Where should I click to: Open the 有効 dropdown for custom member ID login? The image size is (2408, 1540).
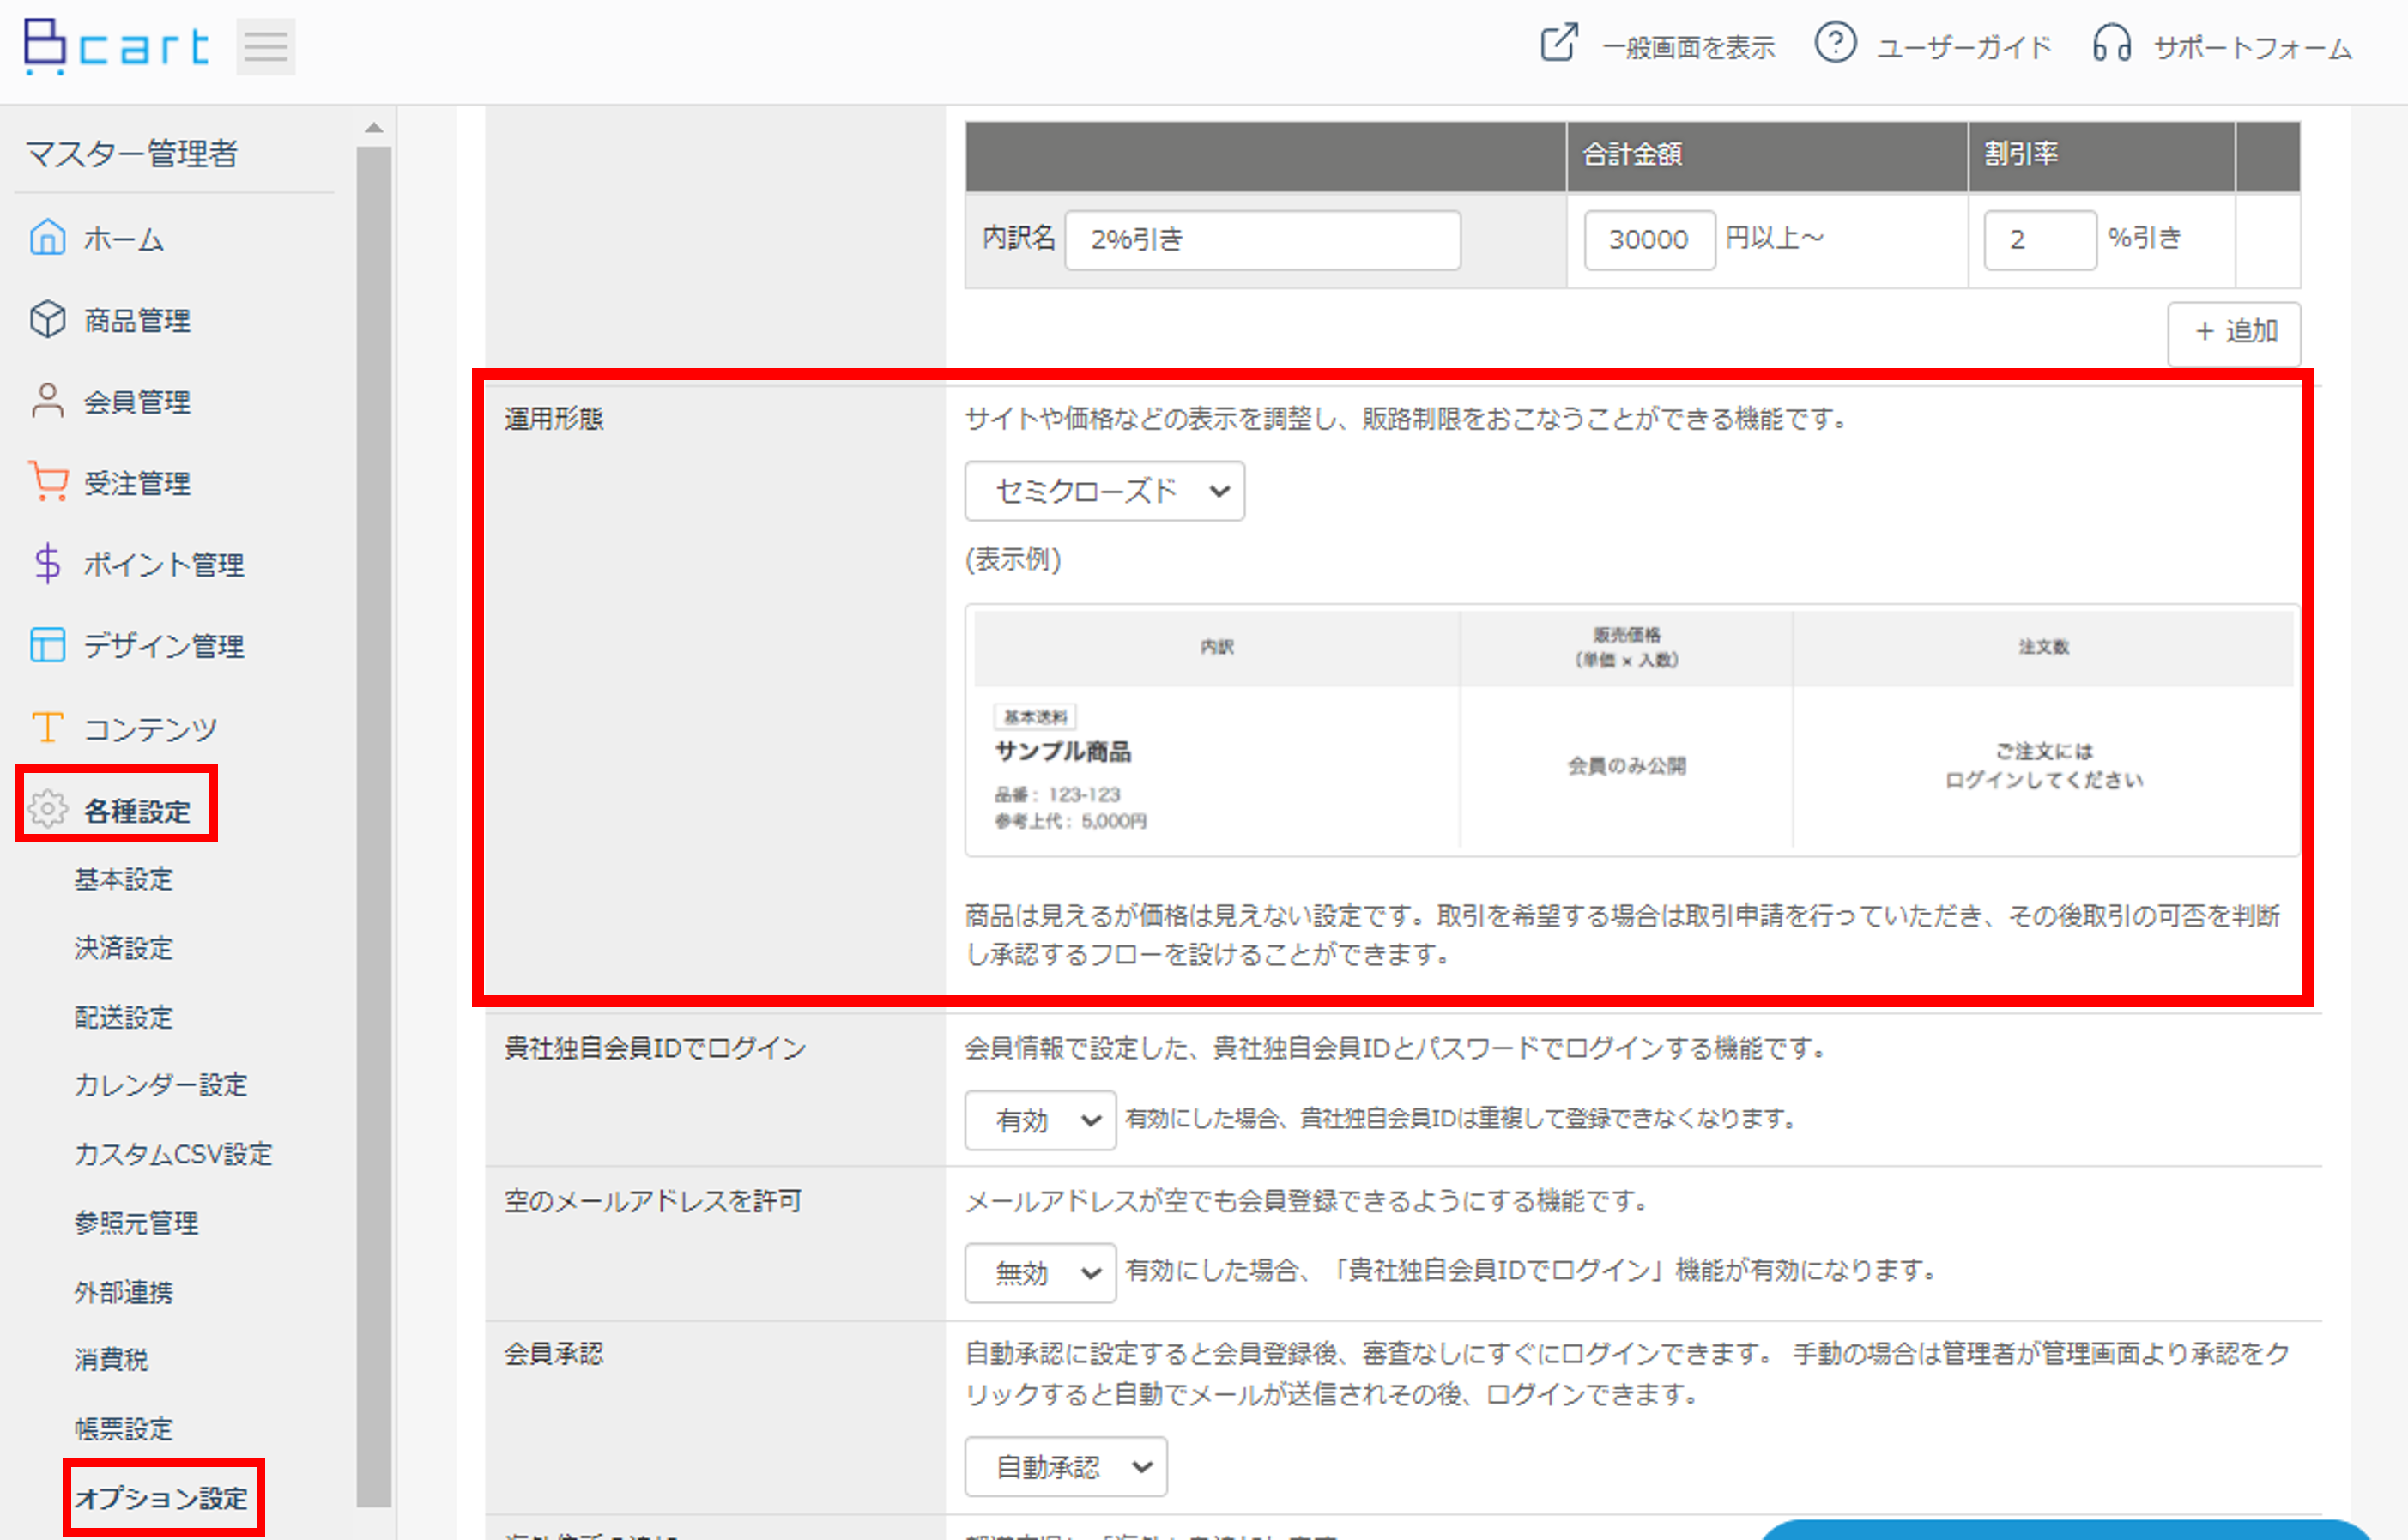[1040, 1120]
